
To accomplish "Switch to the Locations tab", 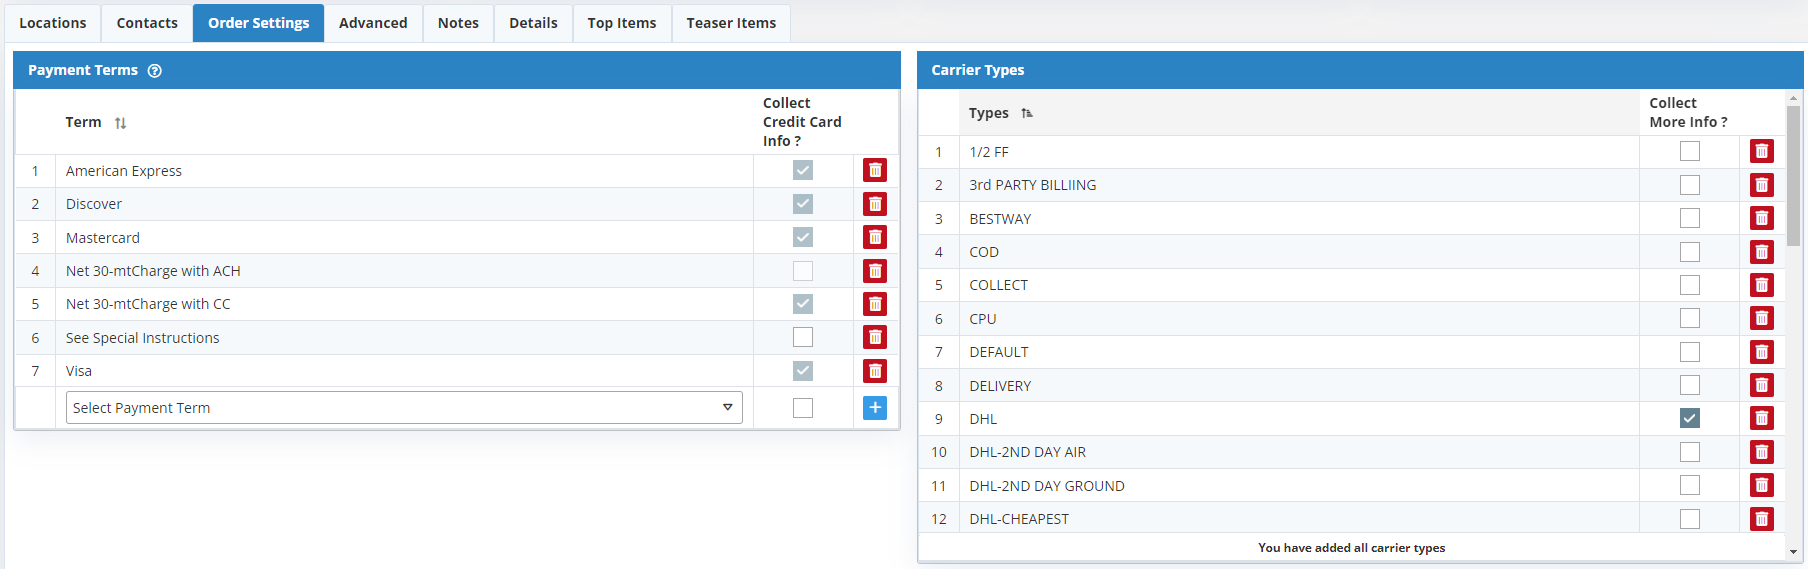I will [53, 23].
